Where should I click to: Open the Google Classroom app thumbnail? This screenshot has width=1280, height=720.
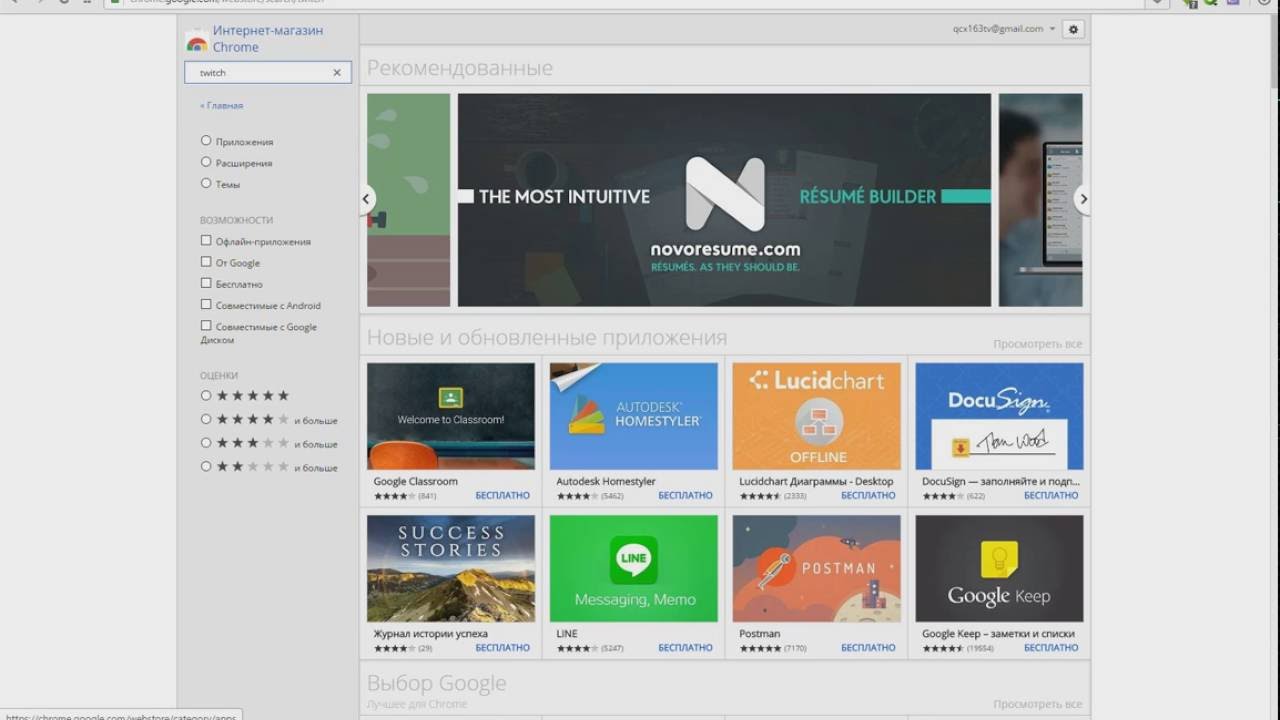point(451,416)
